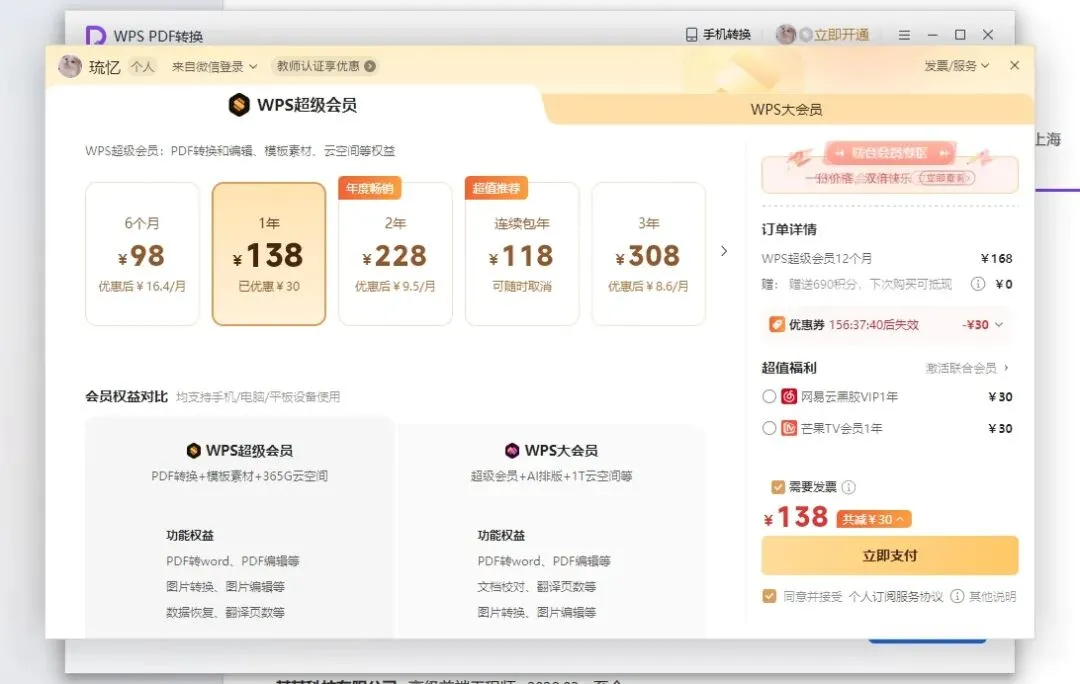This screenshot has width=1080, height=684.
Task: Click the 个人 account type tag
Action: [x=143, y=66]
